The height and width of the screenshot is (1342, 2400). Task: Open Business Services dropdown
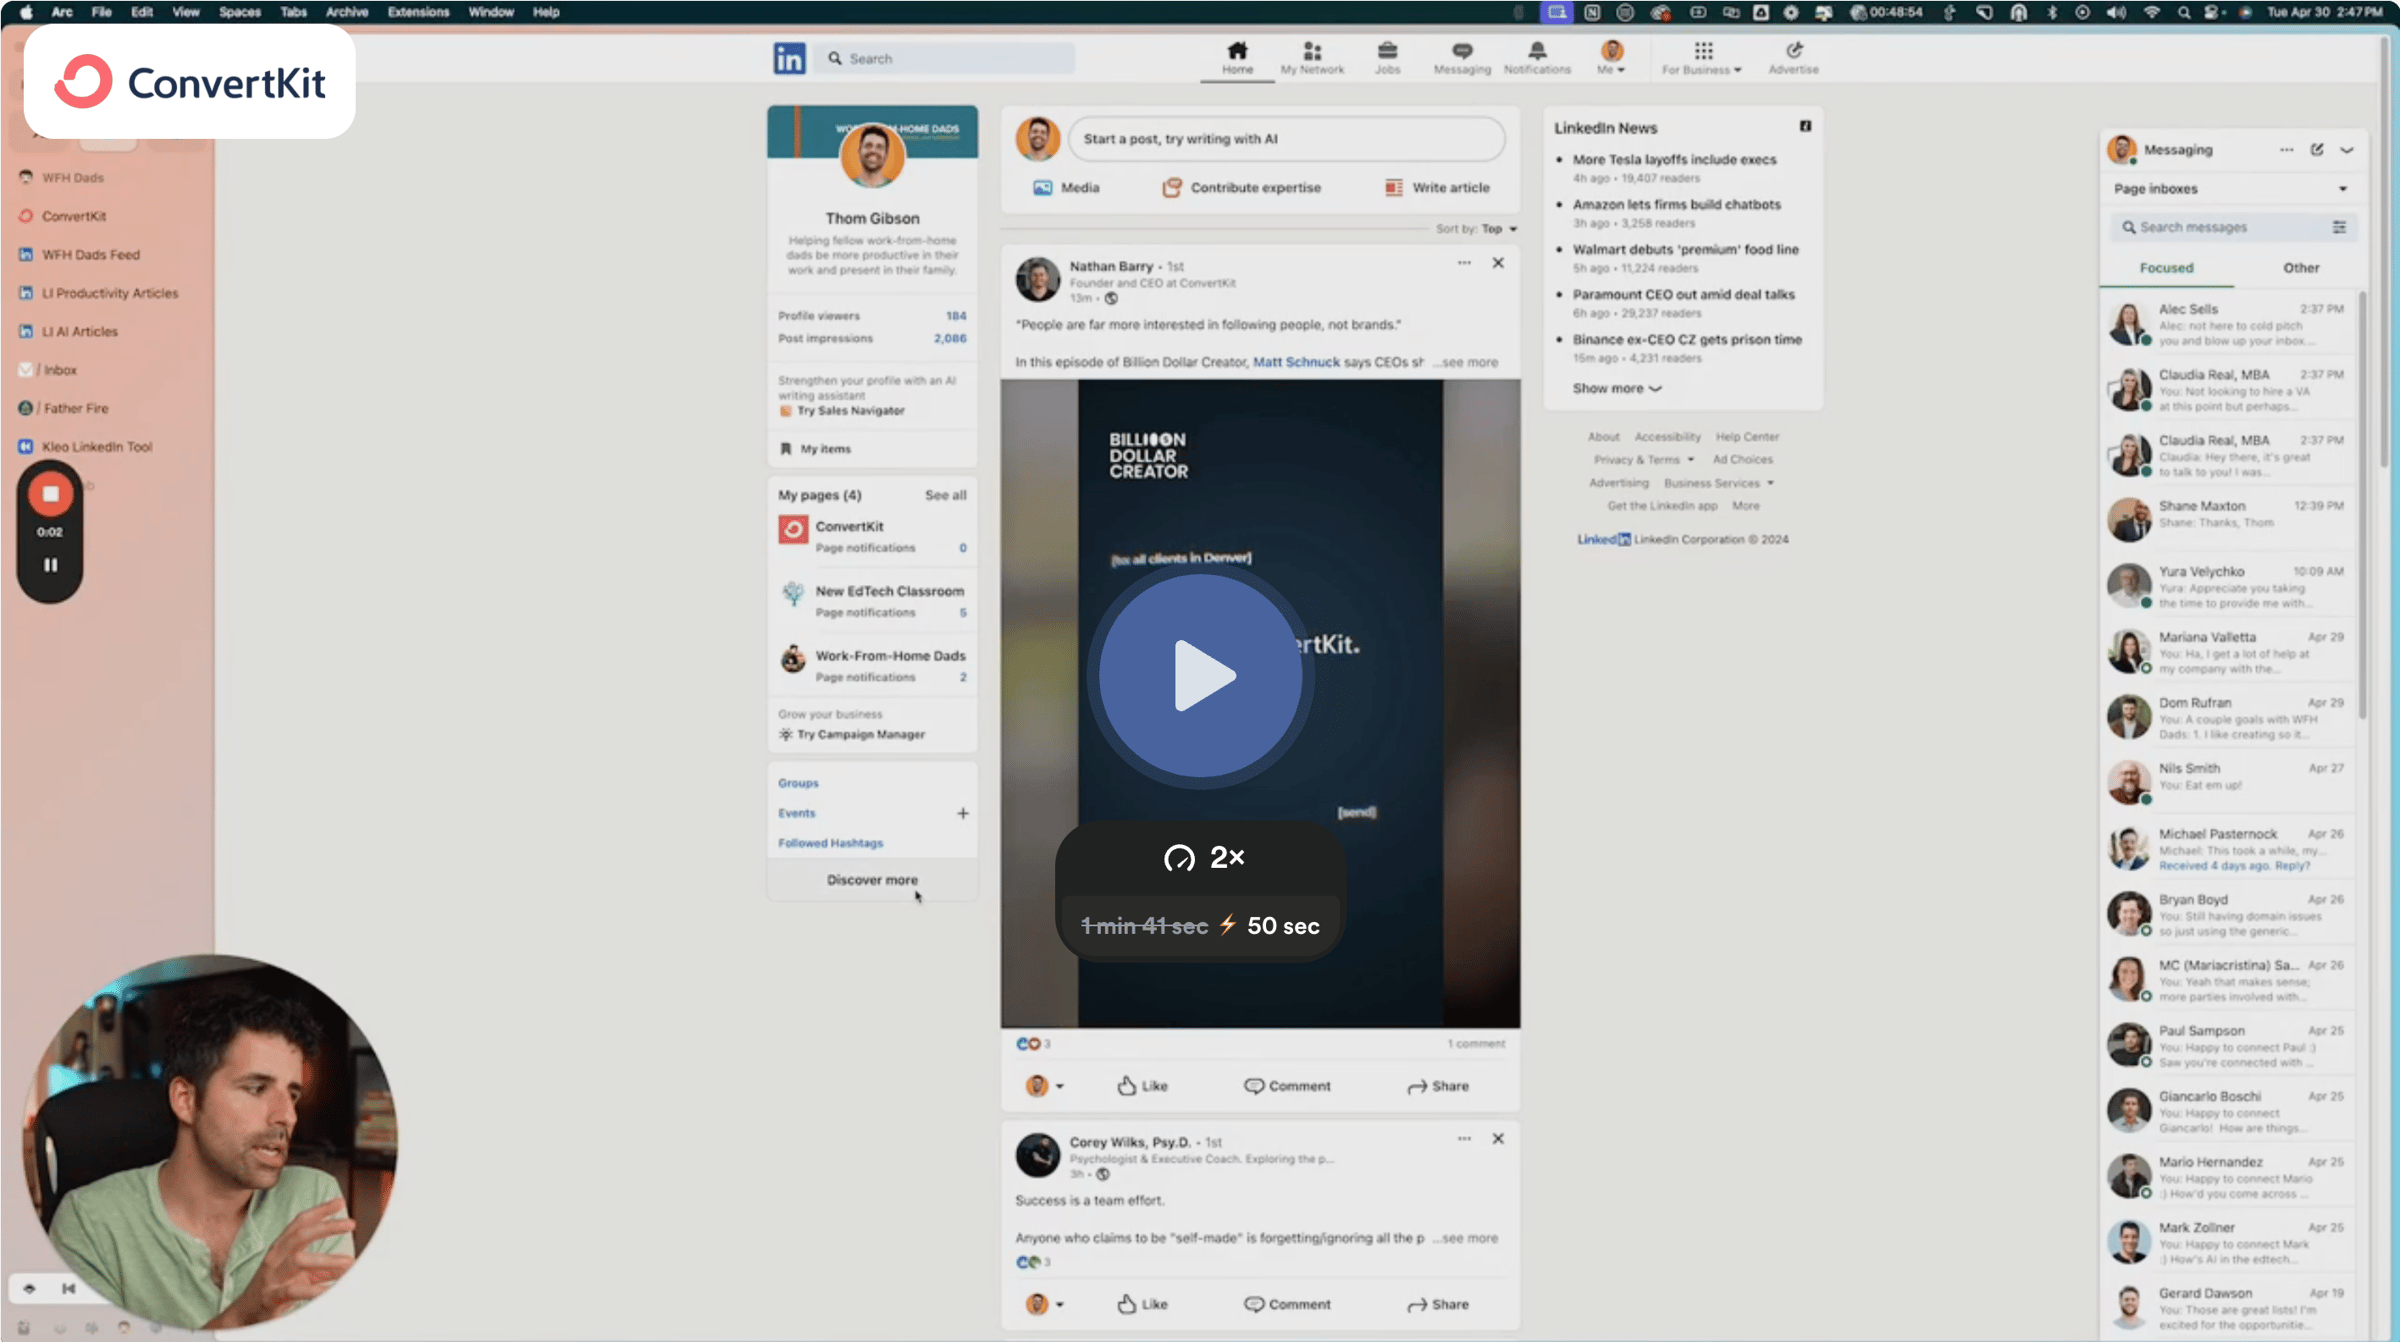click(1719, 483)
